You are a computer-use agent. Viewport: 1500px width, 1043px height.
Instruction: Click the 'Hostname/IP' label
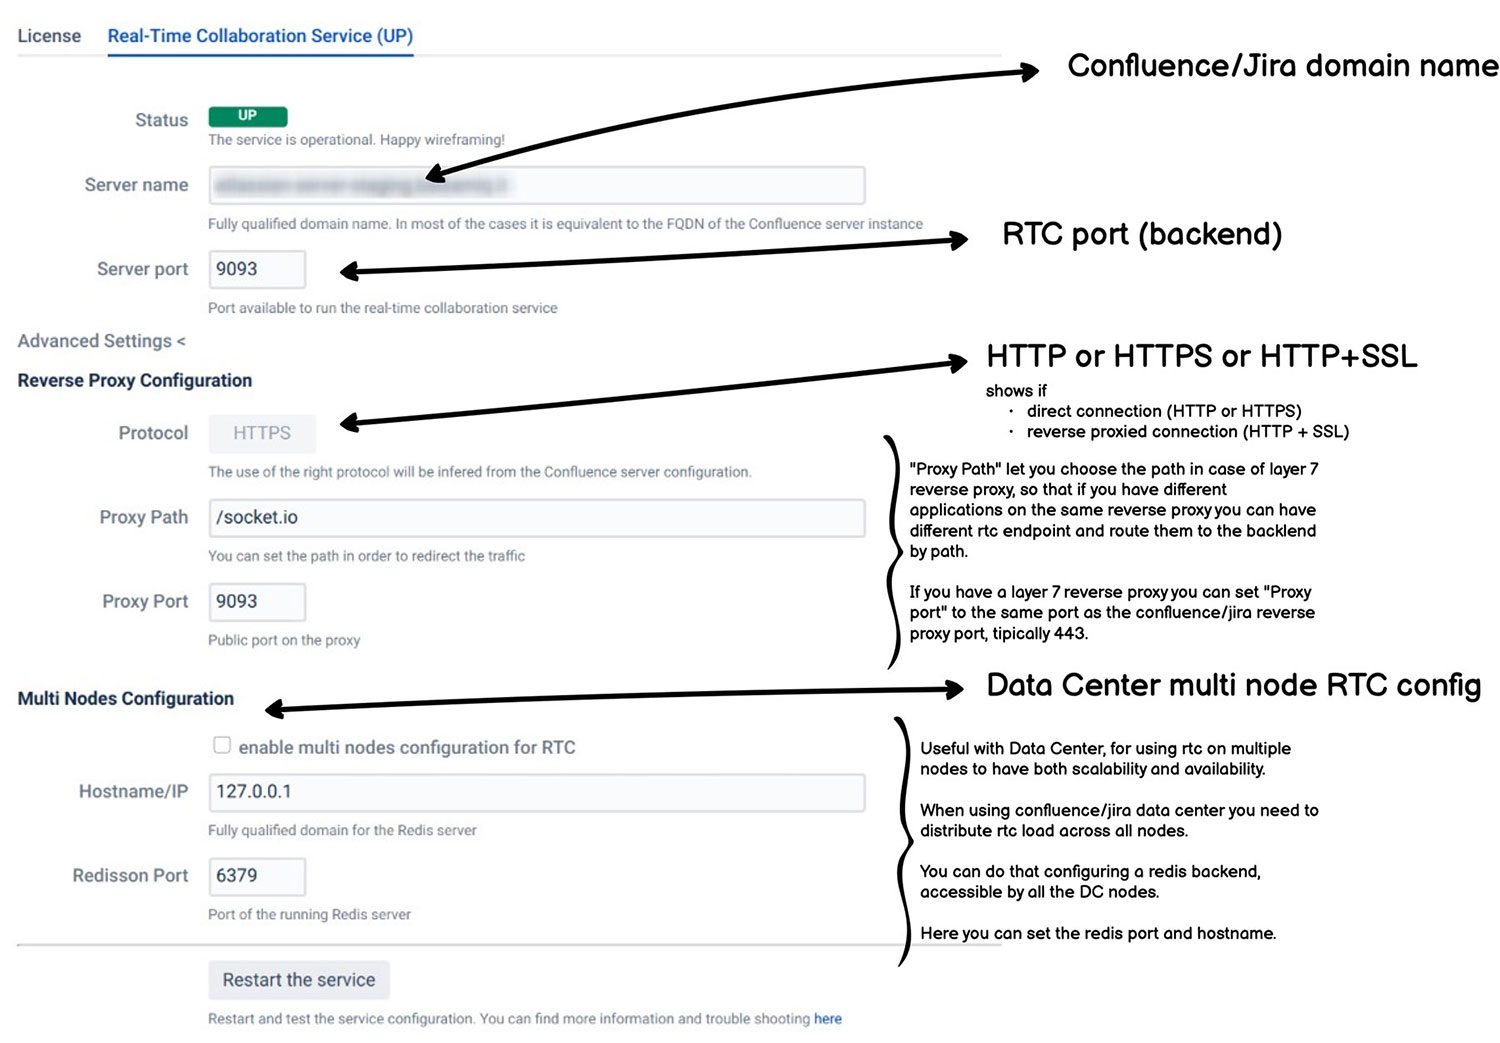[x=133, y=791]
